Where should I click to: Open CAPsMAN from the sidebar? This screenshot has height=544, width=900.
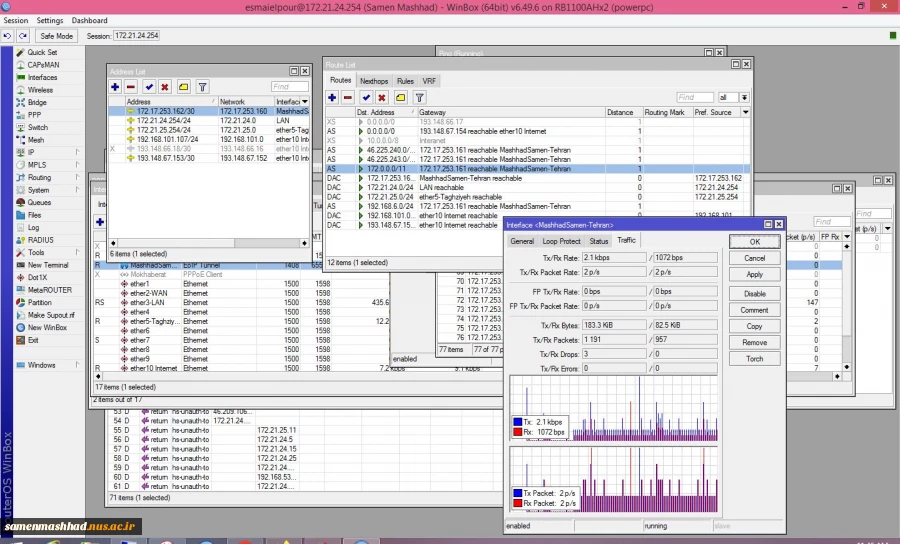click(x=43, y=65)
